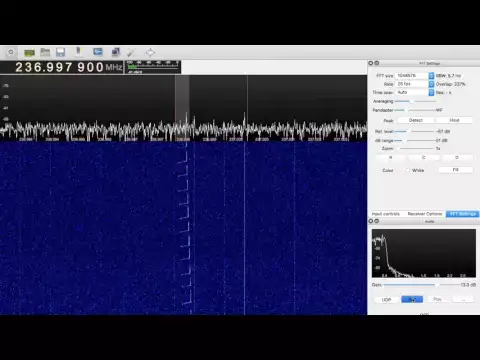The image size is (480, 360).
Task: Click the Start DSP power icon
Action: click(x=11, y=52)
